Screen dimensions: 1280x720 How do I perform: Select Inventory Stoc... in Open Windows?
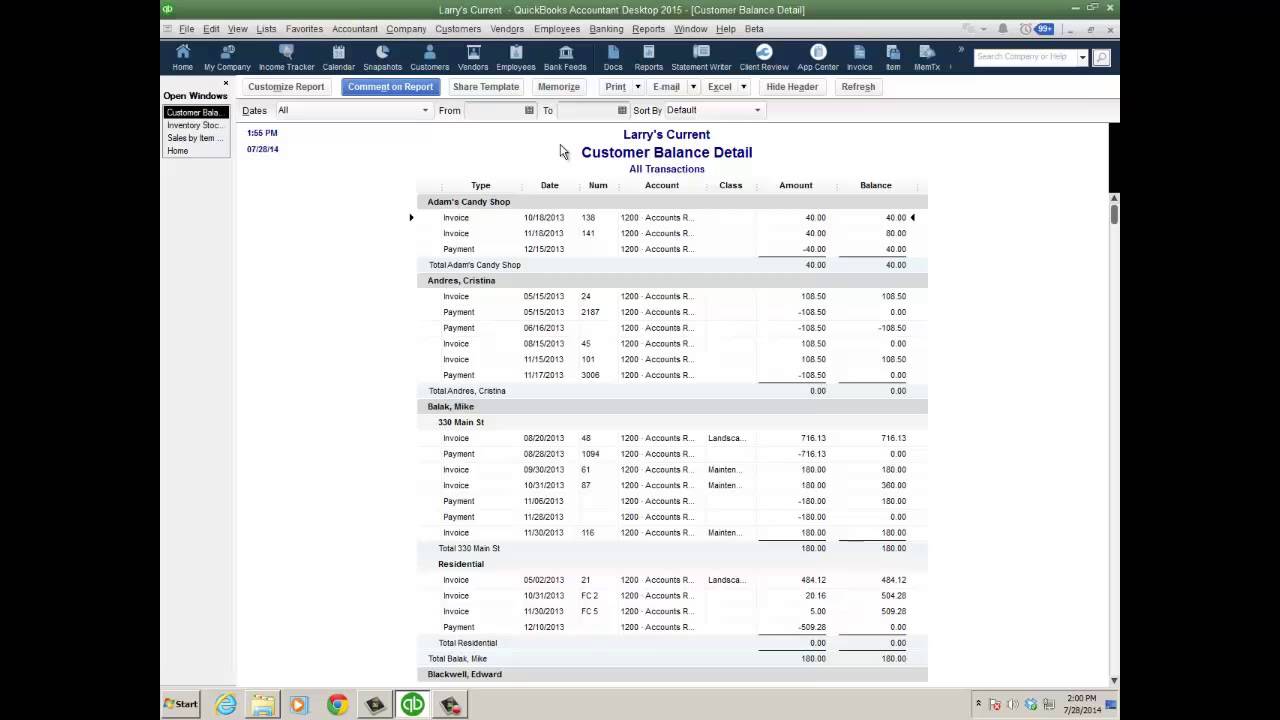(195, 125)
